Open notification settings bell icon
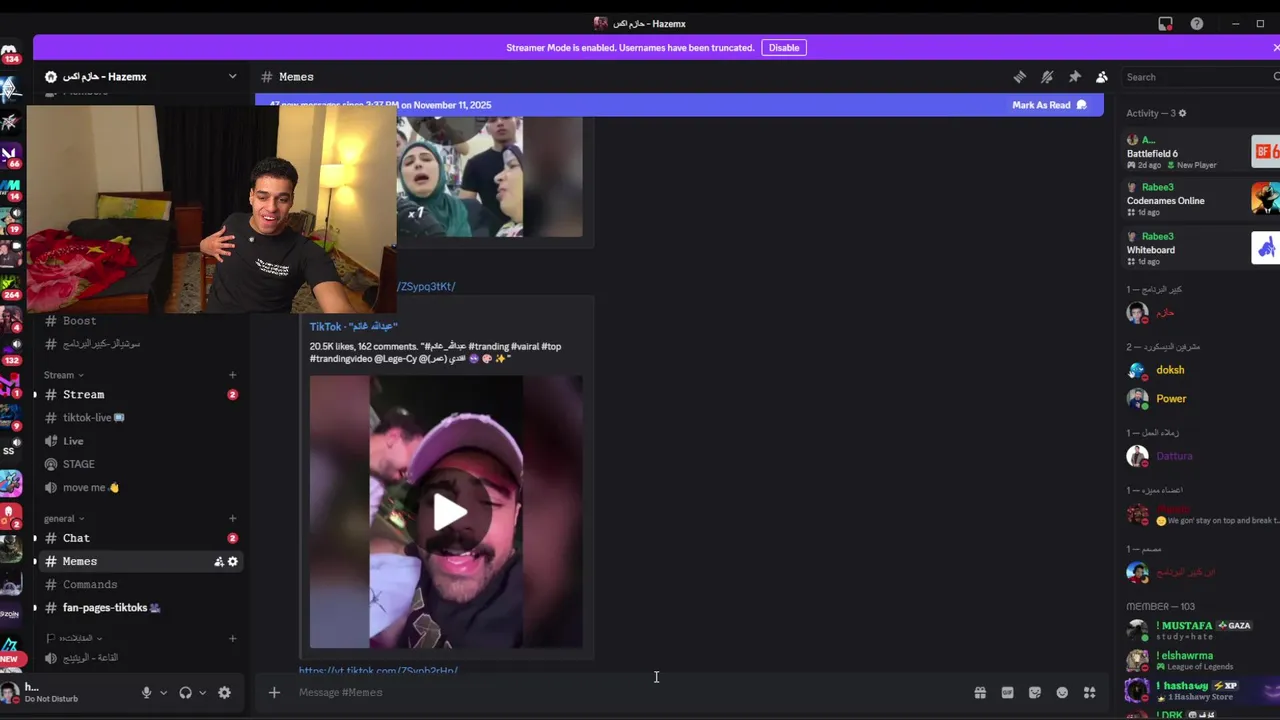 [1047, 77]
